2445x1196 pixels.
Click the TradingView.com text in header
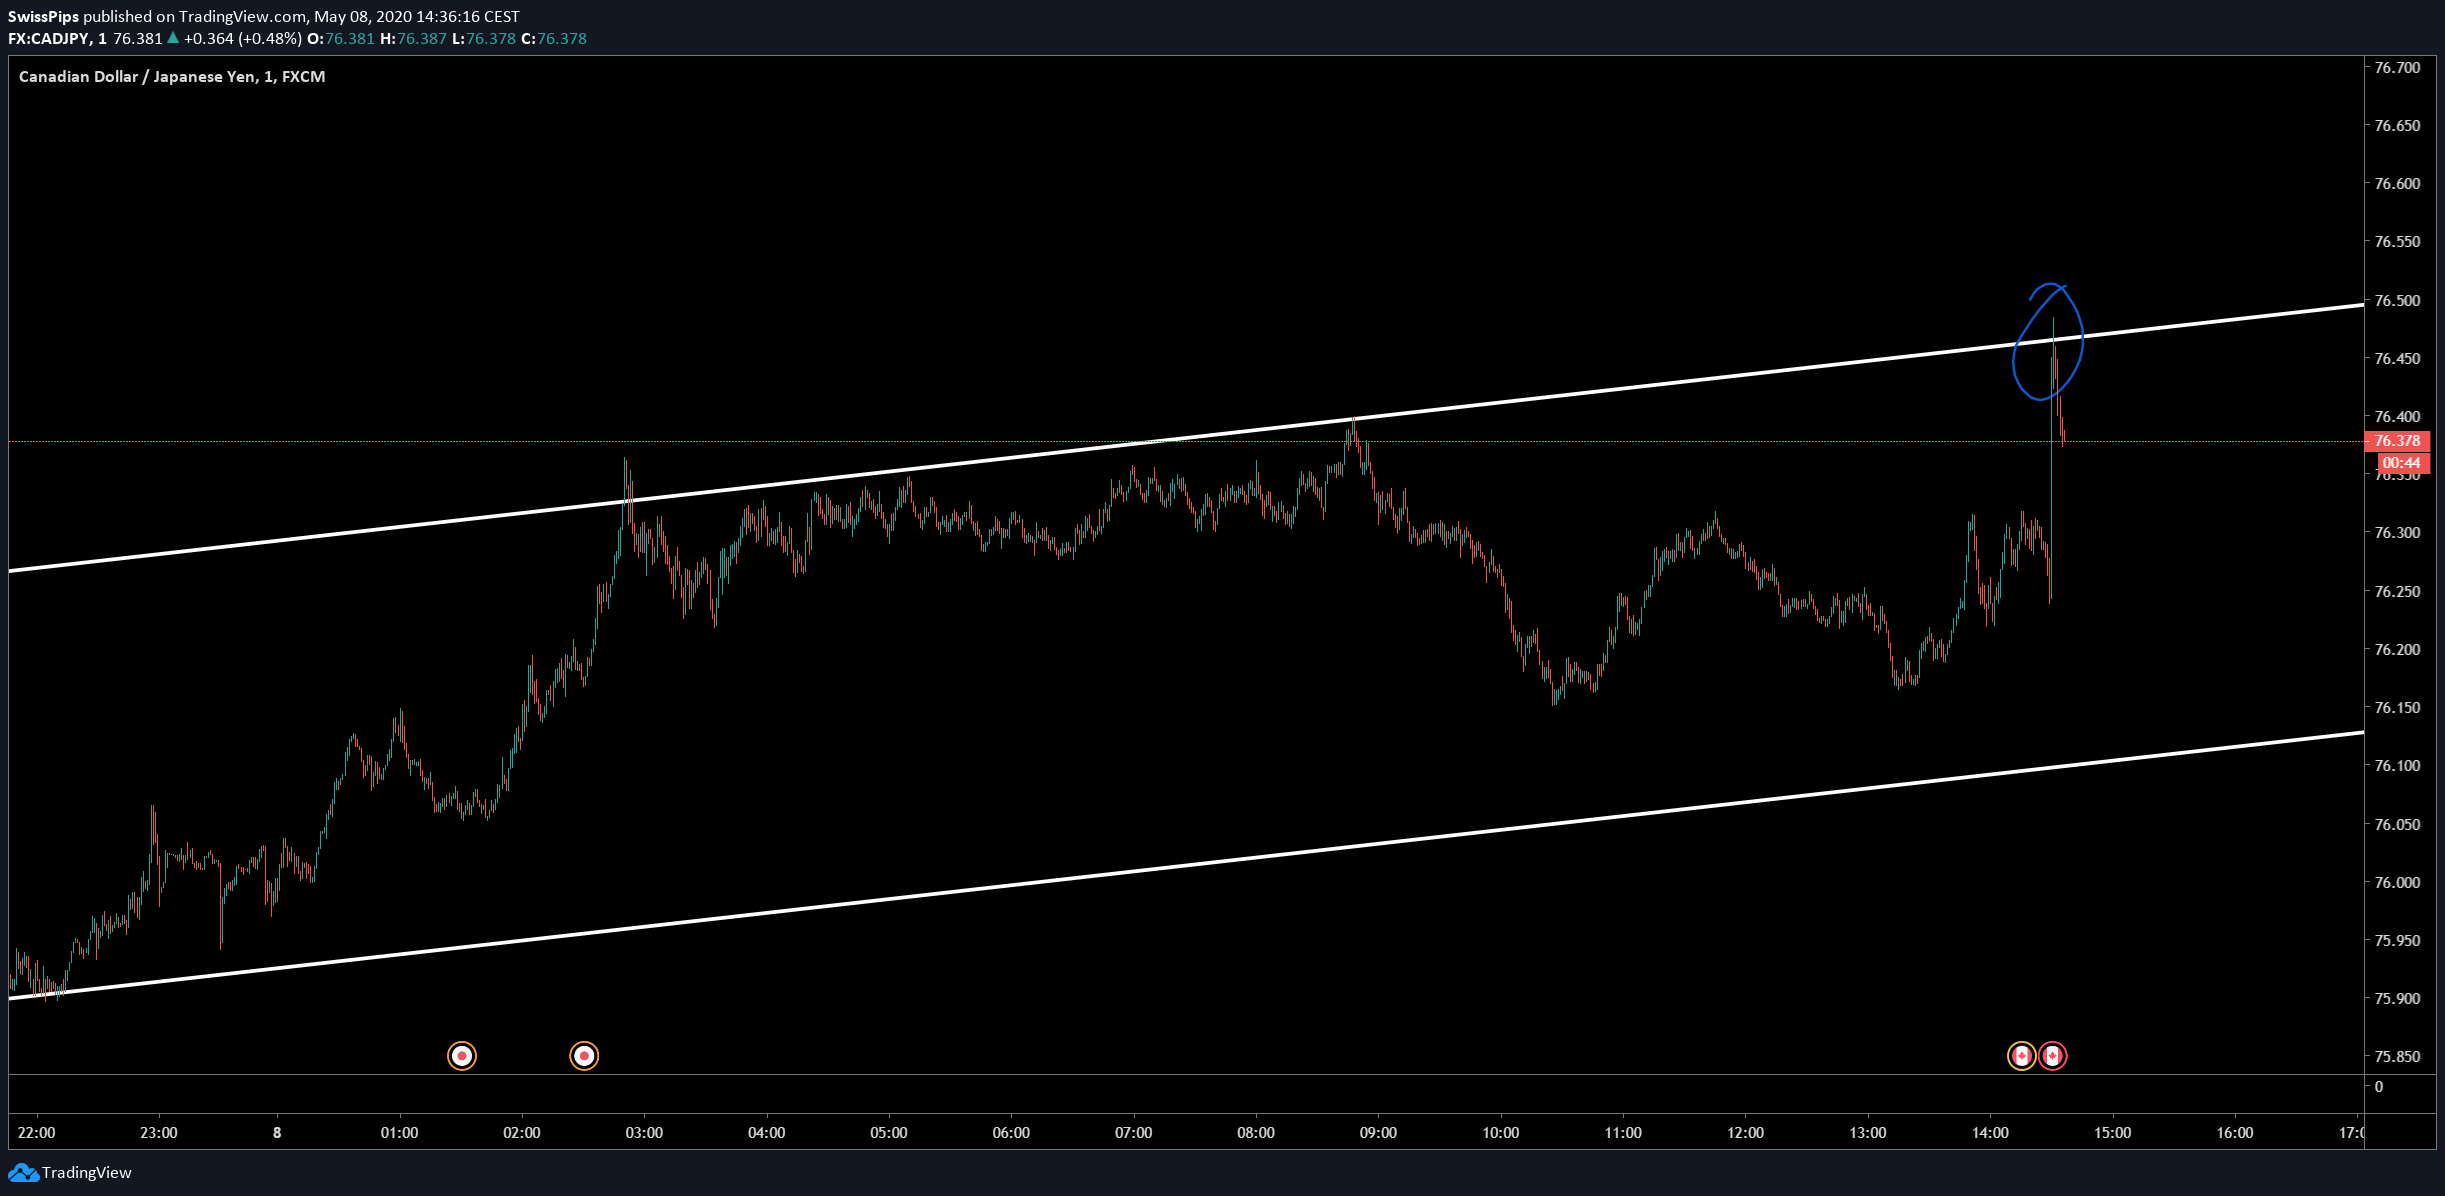242,16
